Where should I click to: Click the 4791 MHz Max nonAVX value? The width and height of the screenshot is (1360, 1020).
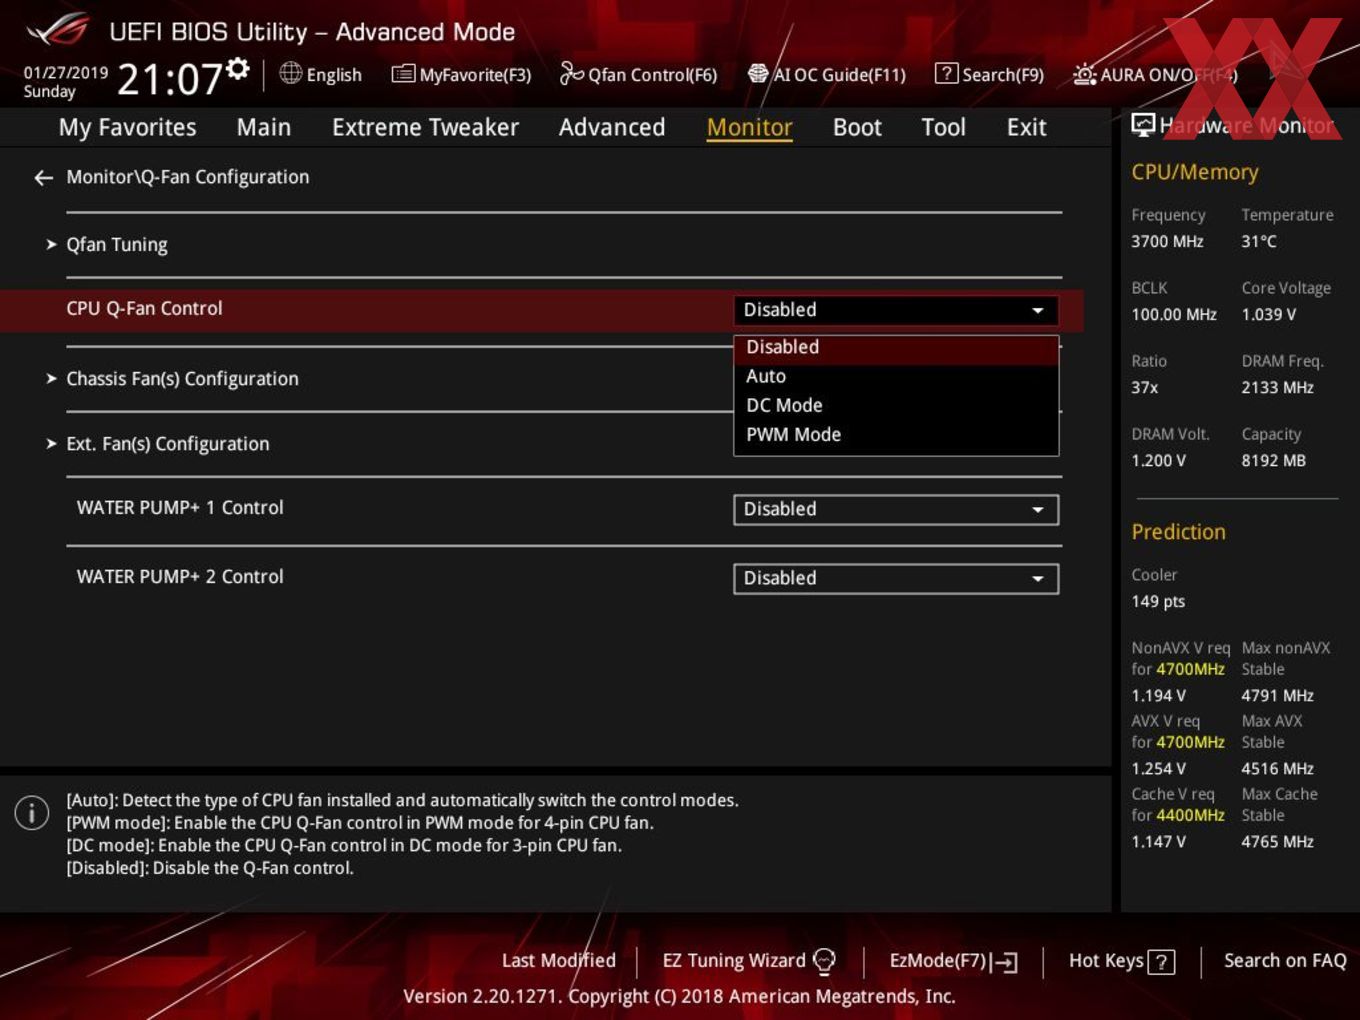pos(1277,696)
